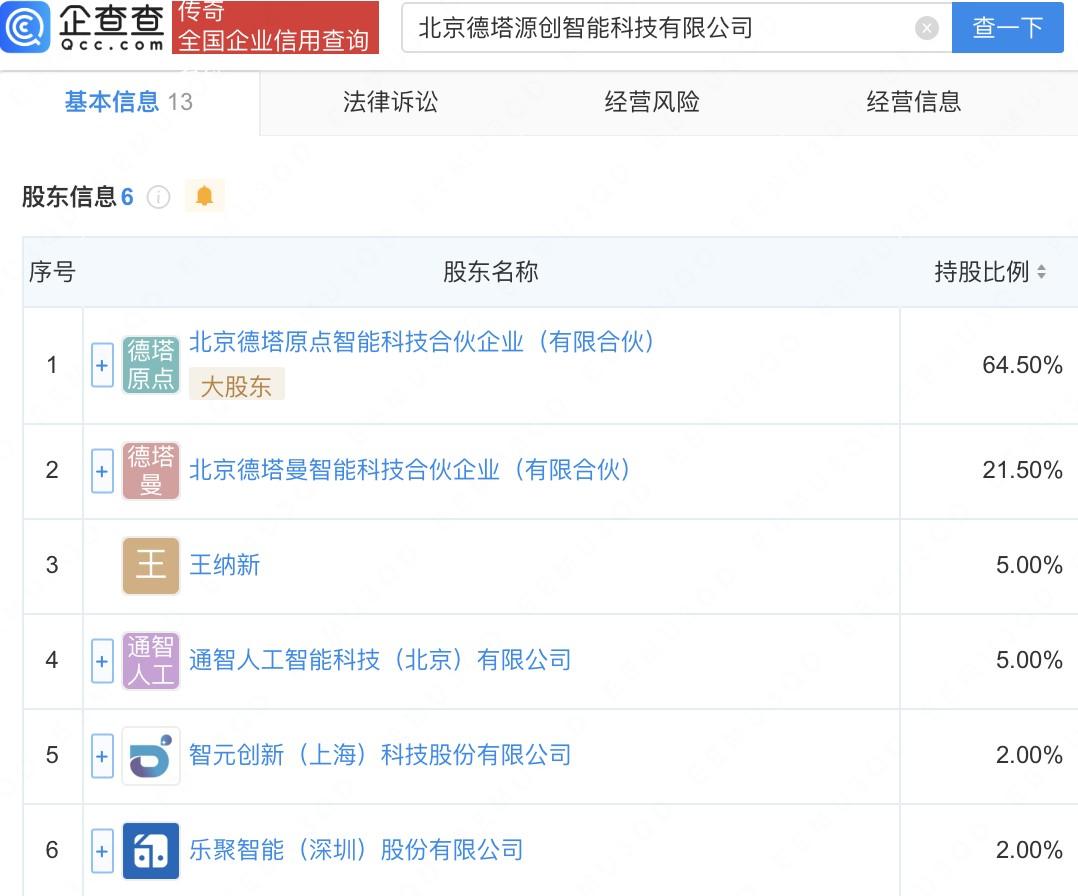Click the 德塔原点 shareholder logo

click(151, 365)
